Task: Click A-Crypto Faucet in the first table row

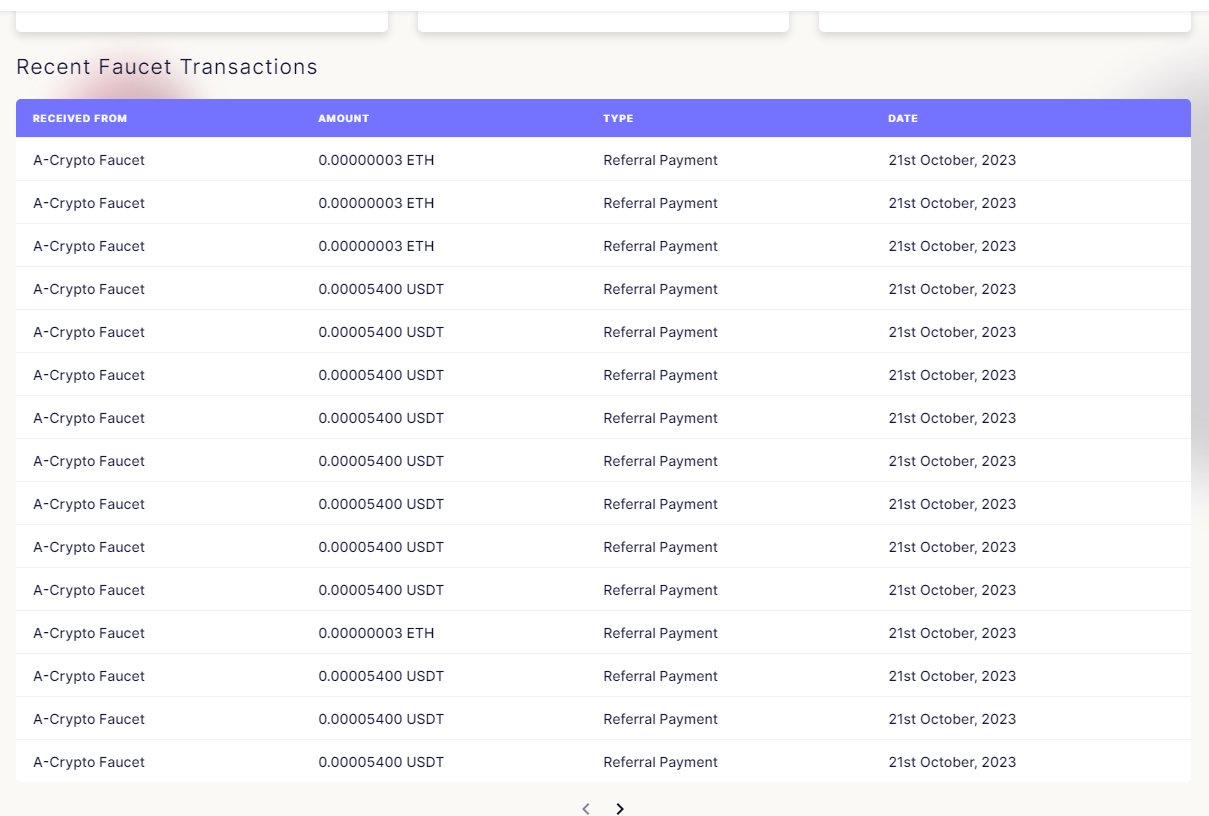Action: click(x=89, y=160)
